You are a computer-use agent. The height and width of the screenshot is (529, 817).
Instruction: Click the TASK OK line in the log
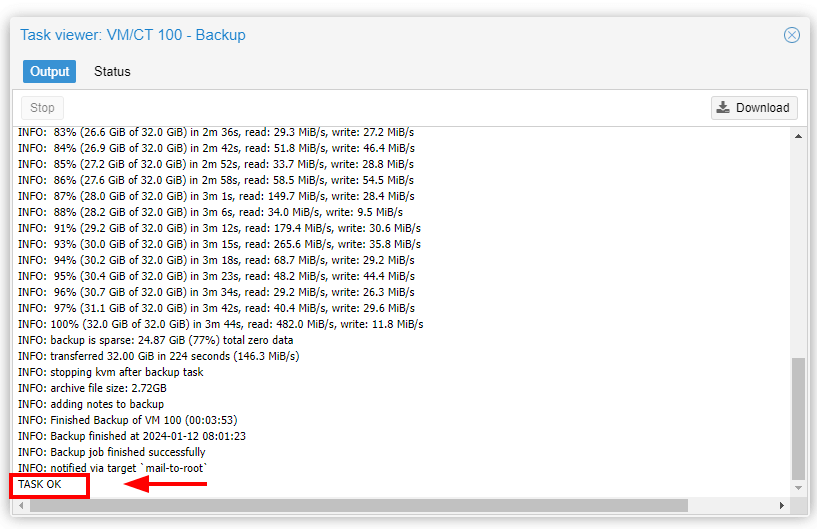tap(40, 485)
